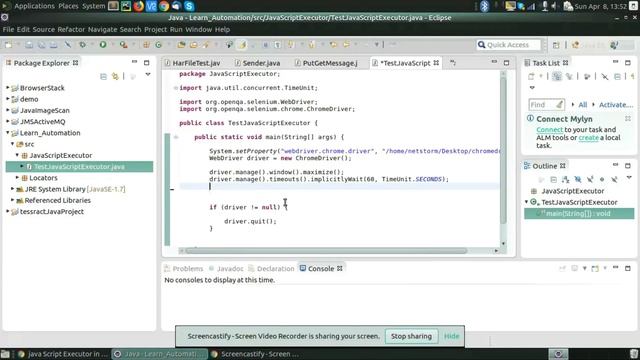Viewport: 640px width, 360px height.
Task: Click the Connect link in Mylyn
Action: [x=549, y=129]
